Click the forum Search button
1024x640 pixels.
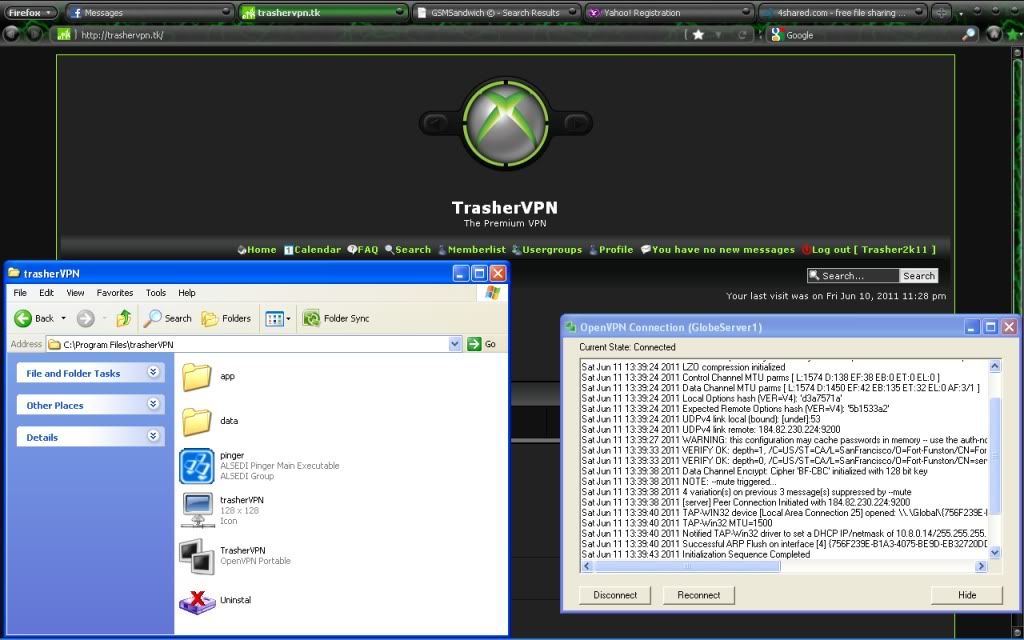[918, 276]
